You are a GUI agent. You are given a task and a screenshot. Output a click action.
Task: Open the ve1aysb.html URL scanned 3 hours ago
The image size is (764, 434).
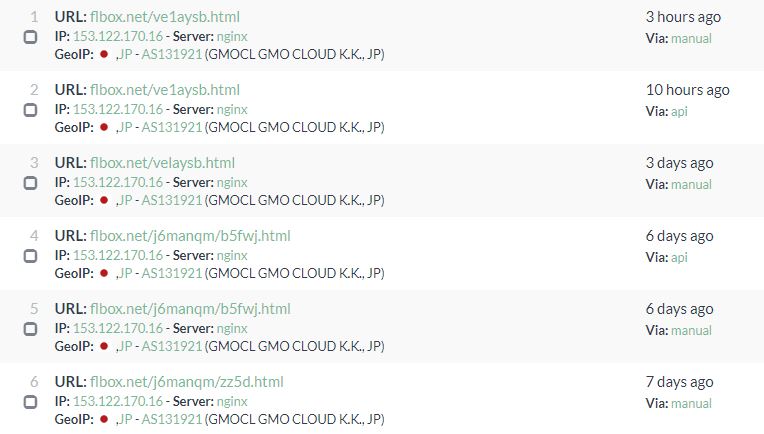pos(164,17)
